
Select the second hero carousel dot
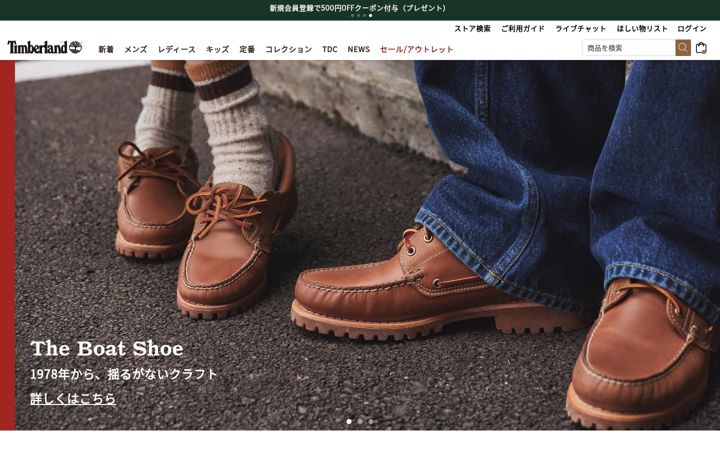click(x=360, y=421)
